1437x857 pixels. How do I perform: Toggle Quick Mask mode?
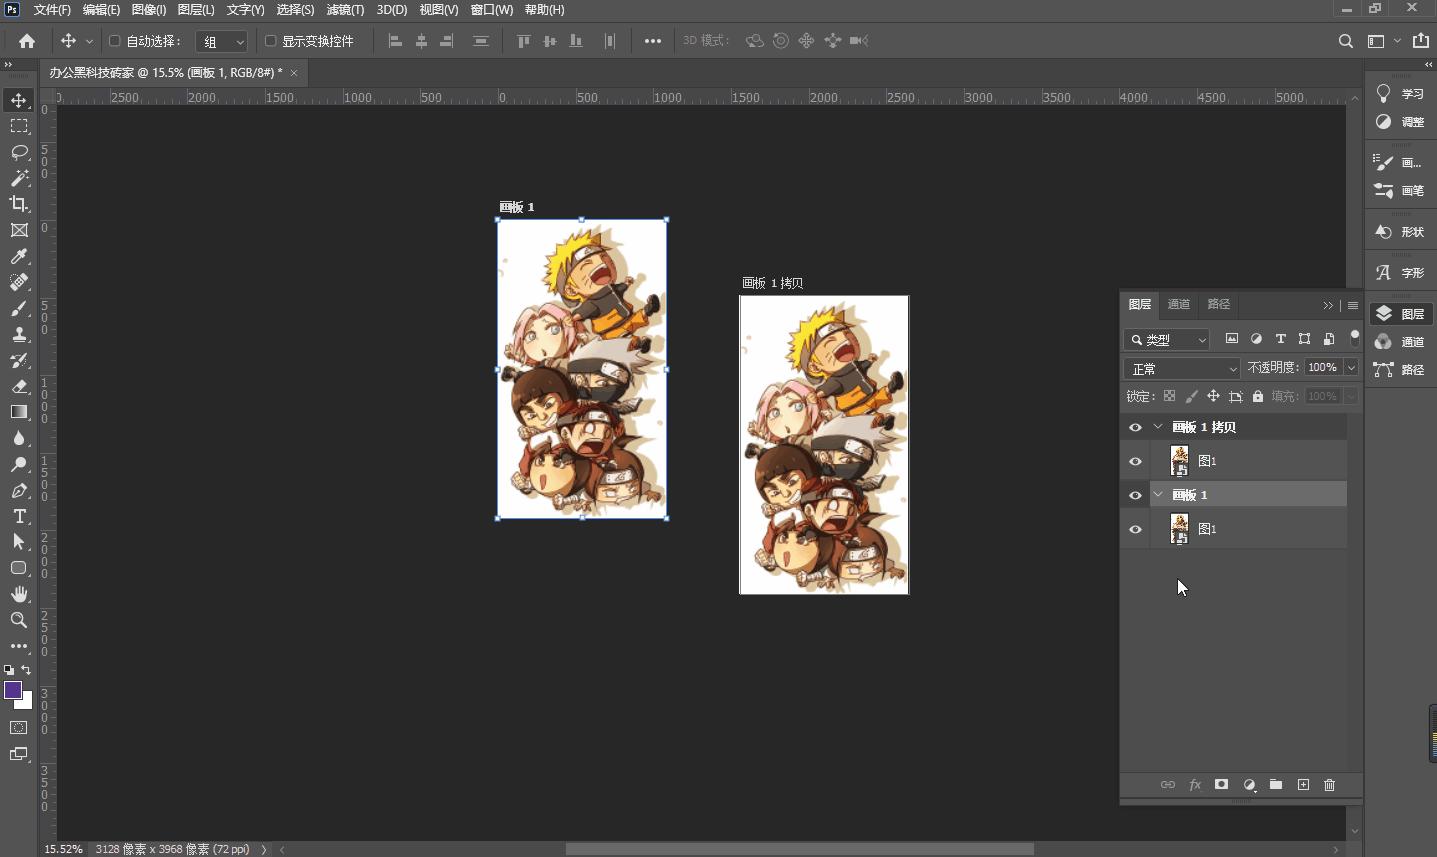pos(19,728)
